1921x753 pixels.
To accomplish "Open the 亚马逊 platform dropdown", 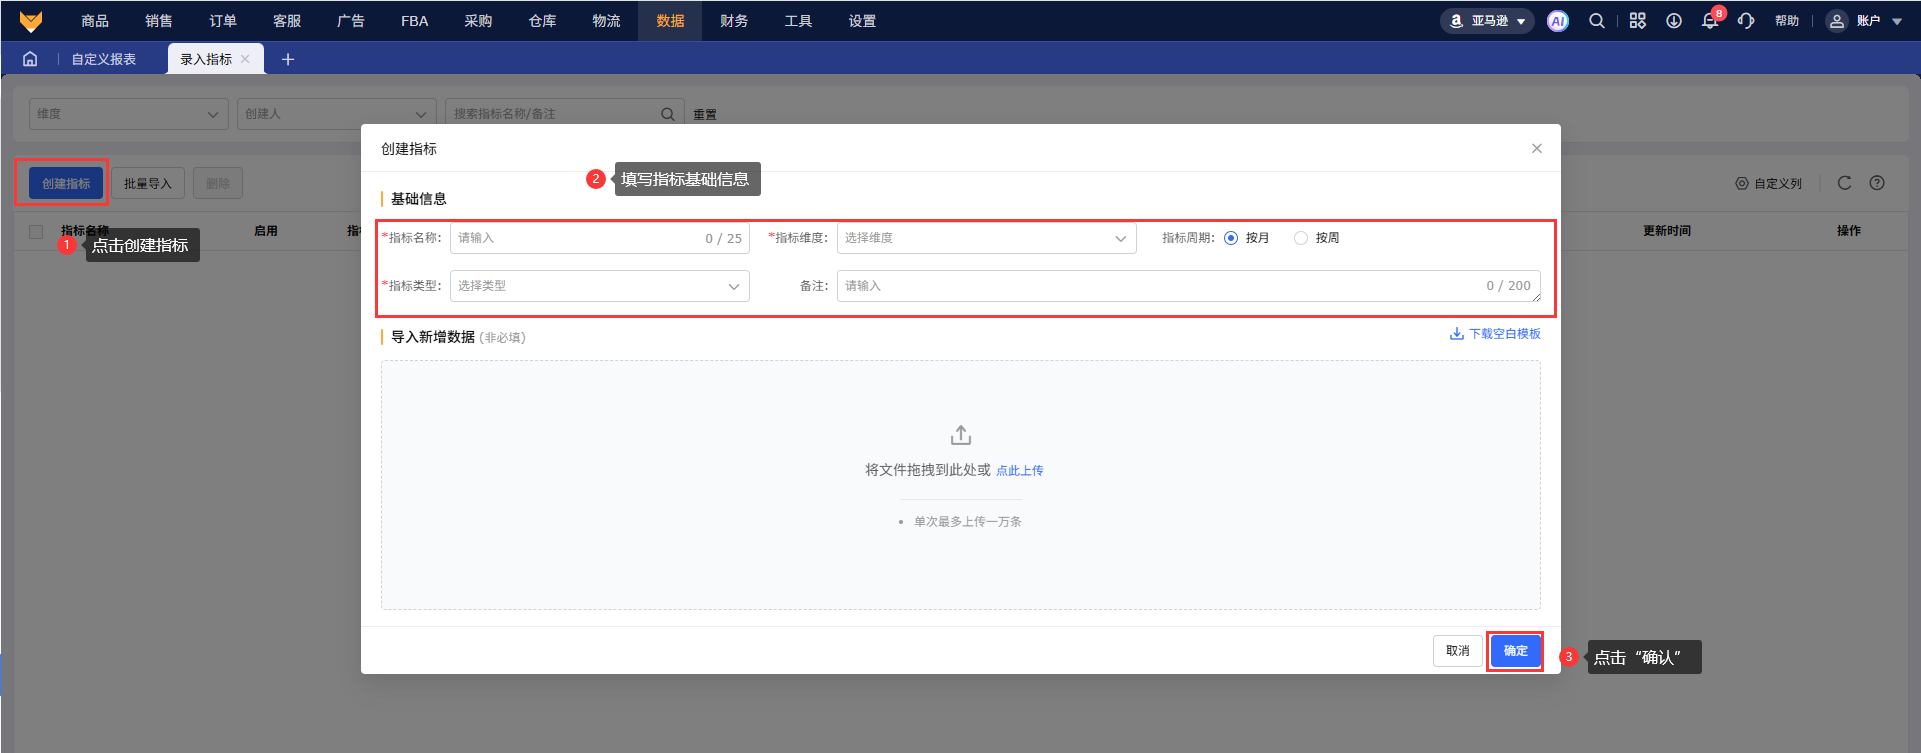I will [1487, 21].
